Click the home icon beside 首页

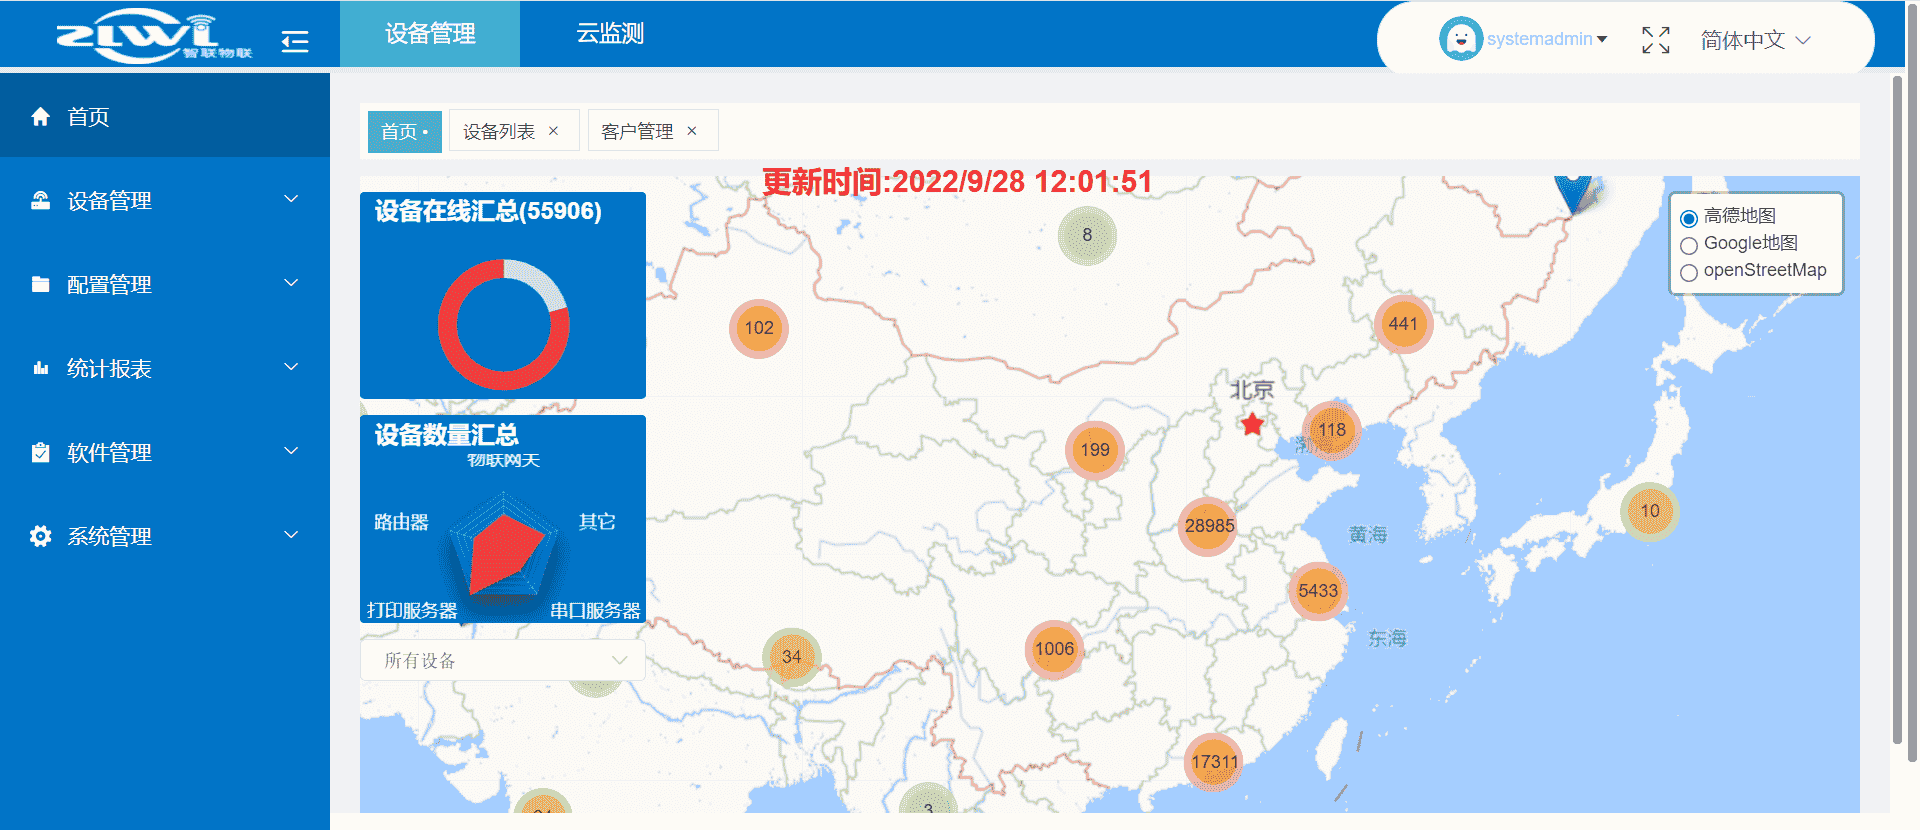coord(40,117)
